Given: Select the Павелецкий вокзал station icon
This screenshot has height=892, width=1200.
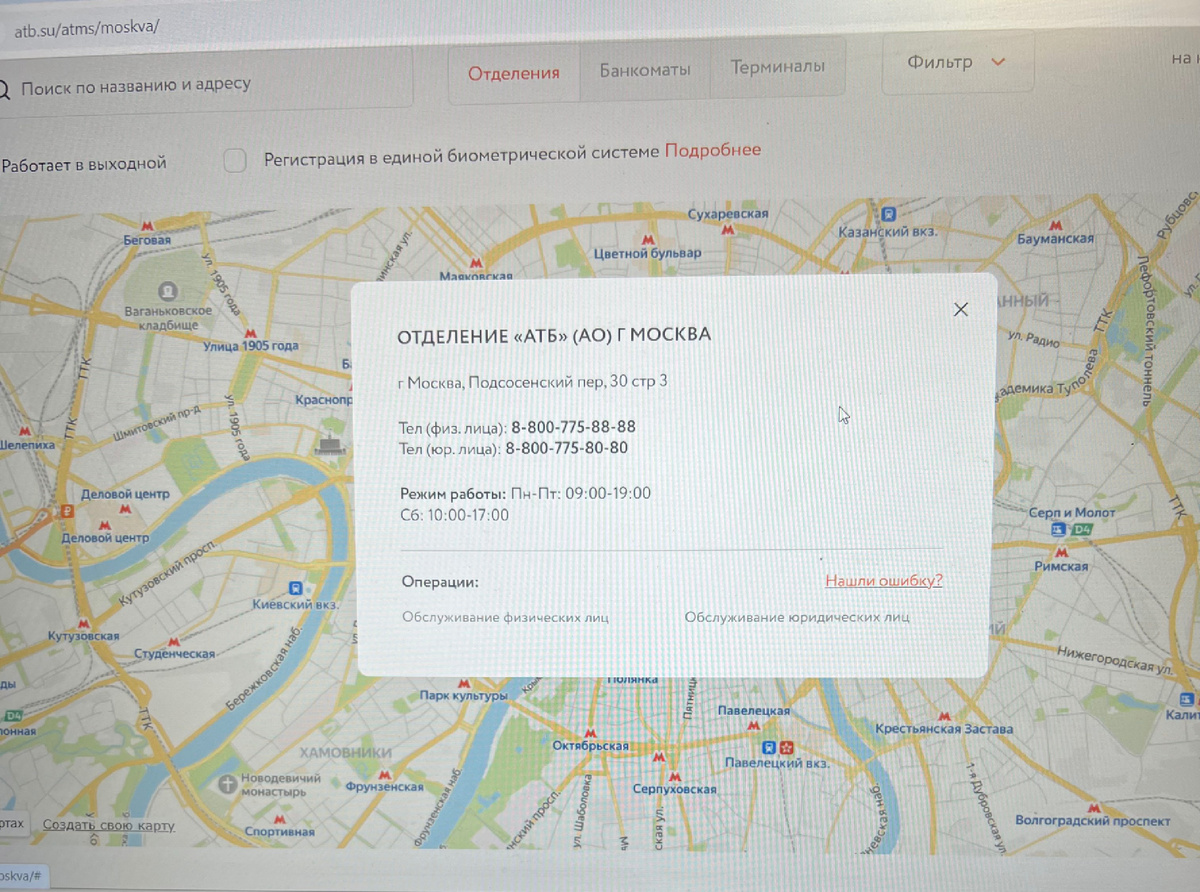Looking at the screenshot, I should [x=768, y=746].
